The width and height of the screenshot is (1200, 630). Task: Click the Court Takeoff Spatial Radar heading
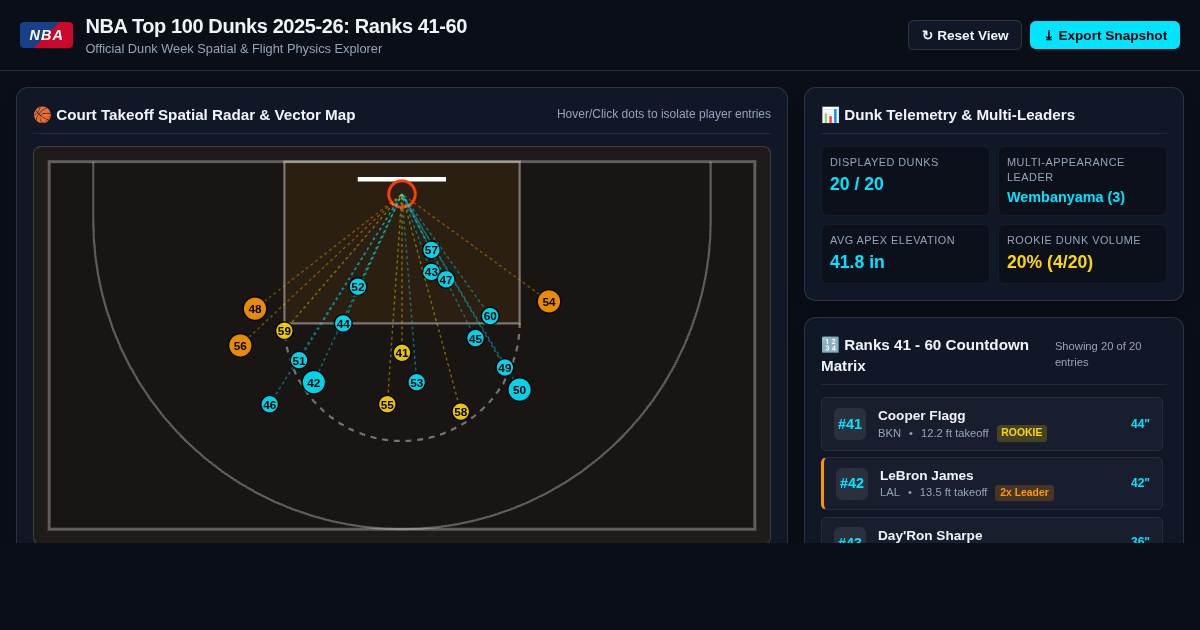[194, 115]
